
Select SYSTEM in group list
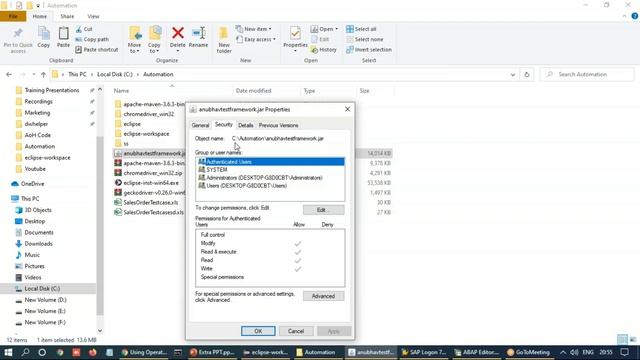(x=271, y=170)
